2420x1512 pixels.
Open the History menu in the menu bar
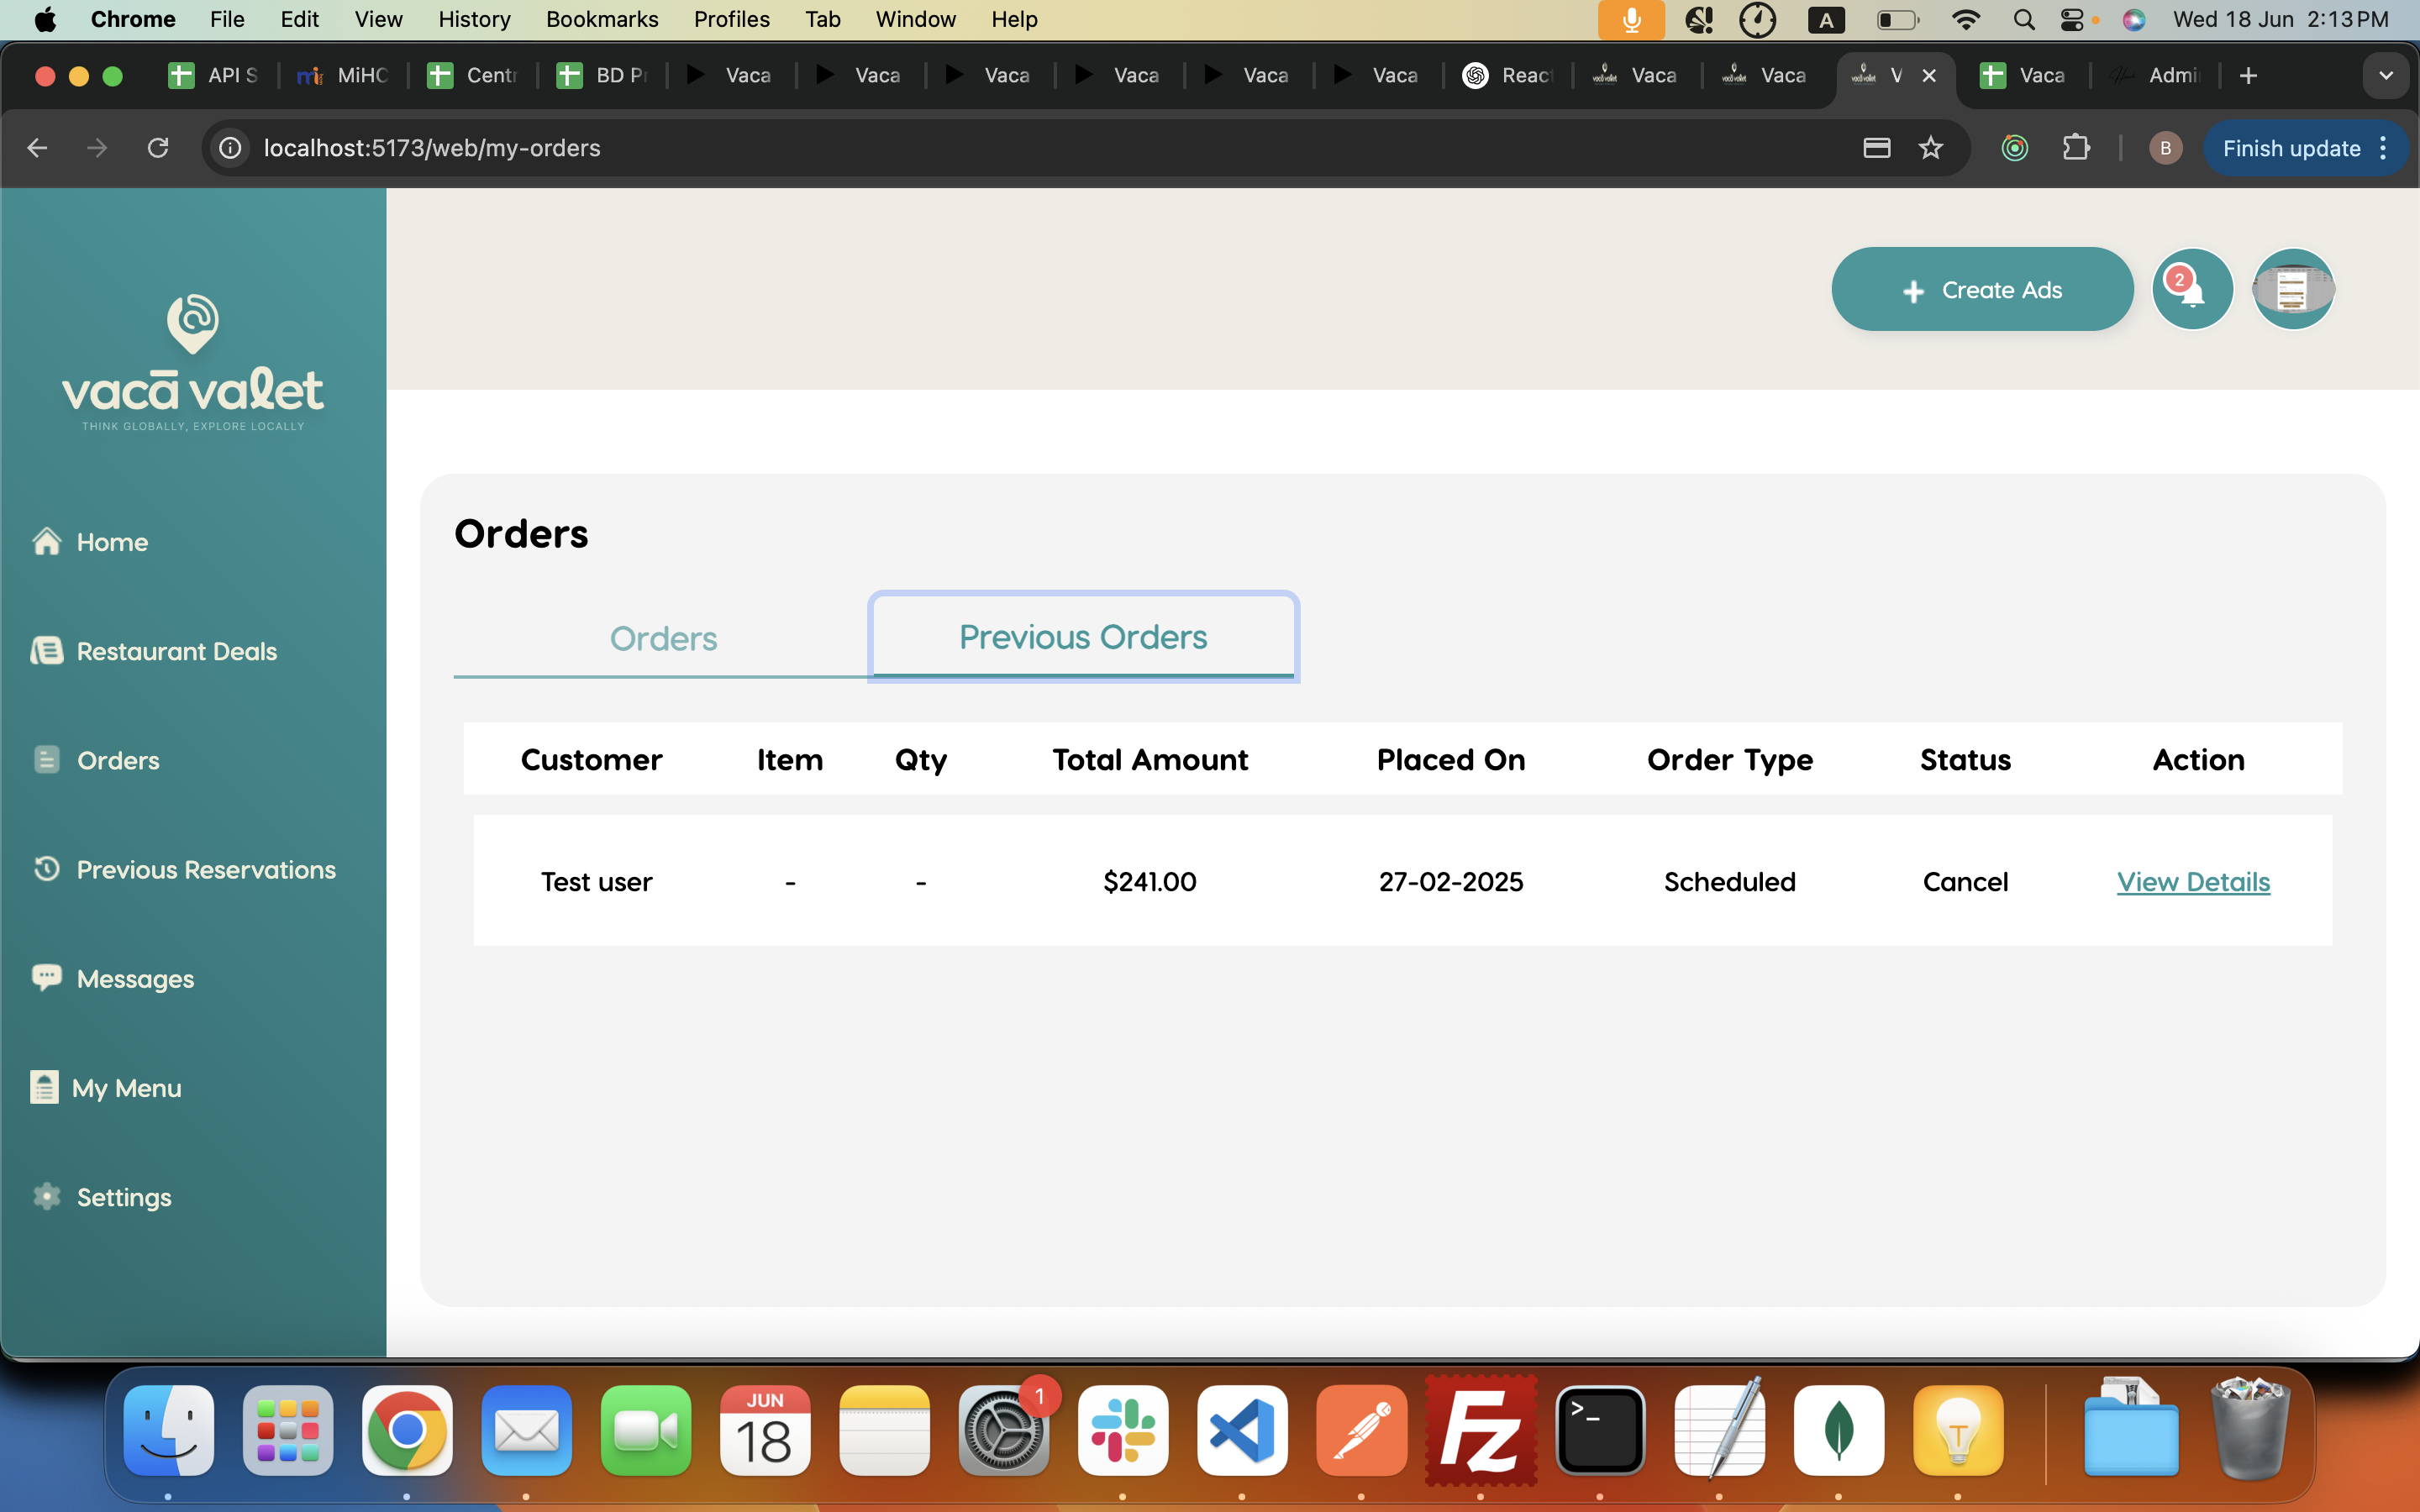474,19
